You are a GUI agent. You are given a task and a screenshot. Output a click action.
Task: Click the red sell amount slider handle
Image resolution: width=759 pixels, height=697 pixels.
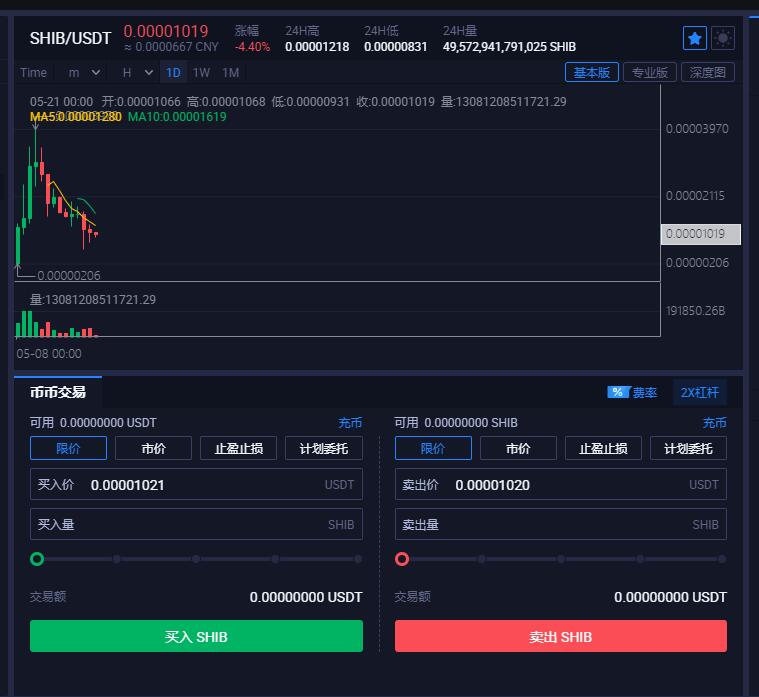402,559
